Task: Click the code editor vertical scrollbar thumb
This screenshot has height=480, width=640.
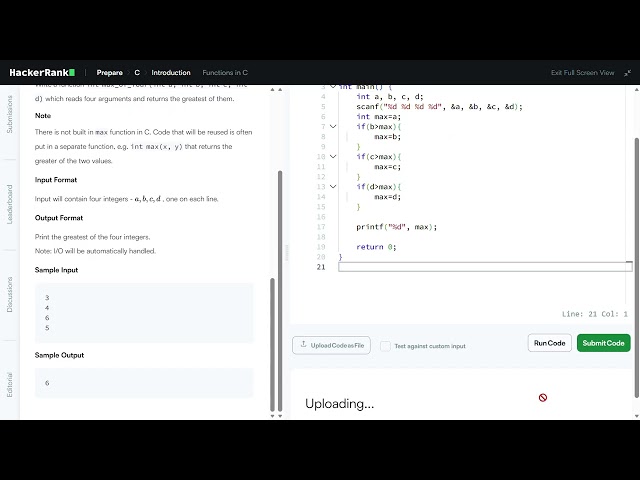Action: pos(637,267)
